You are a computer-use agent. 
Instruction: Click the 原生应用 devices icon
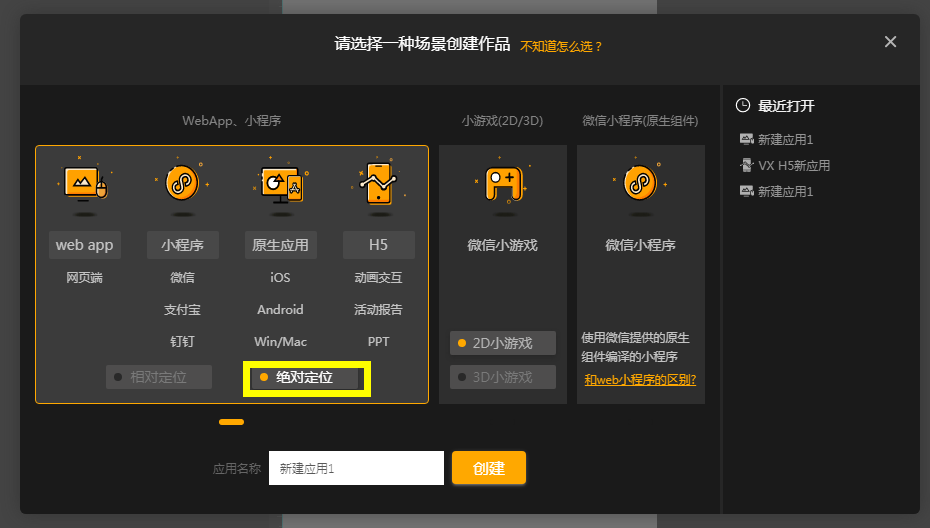point(281,183)
